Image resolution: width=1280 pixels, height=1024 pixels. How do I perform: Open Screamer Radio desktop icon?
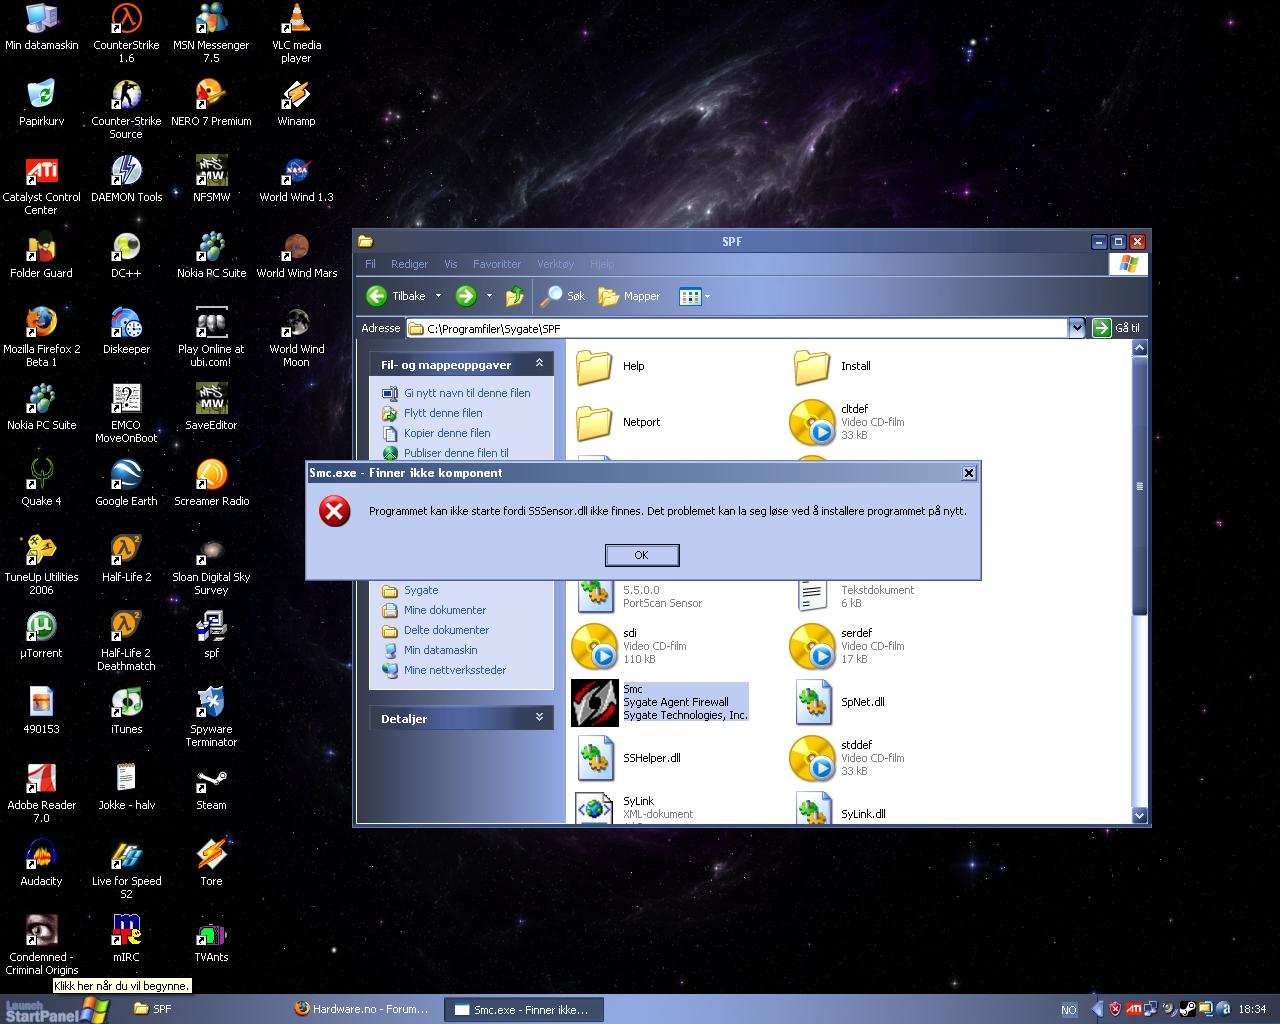click(211, 483)
